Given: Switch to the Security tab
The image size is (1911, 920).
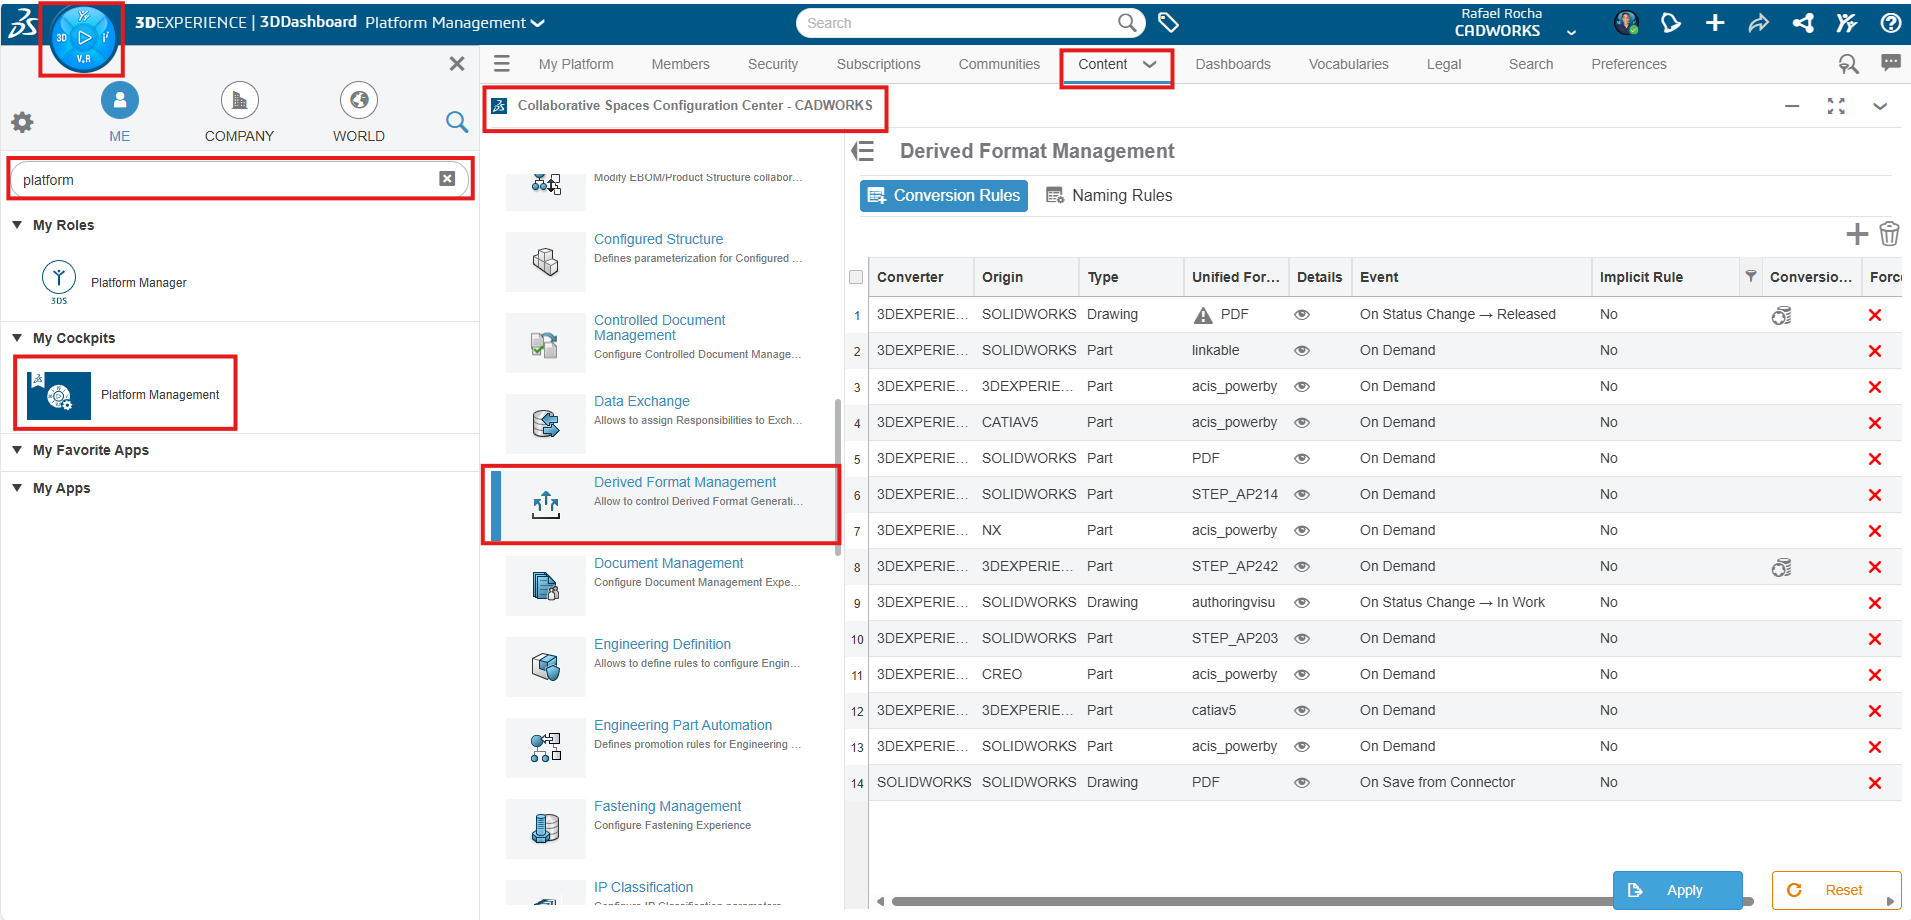Looking at the screenshot, I should tap(773, 64).
